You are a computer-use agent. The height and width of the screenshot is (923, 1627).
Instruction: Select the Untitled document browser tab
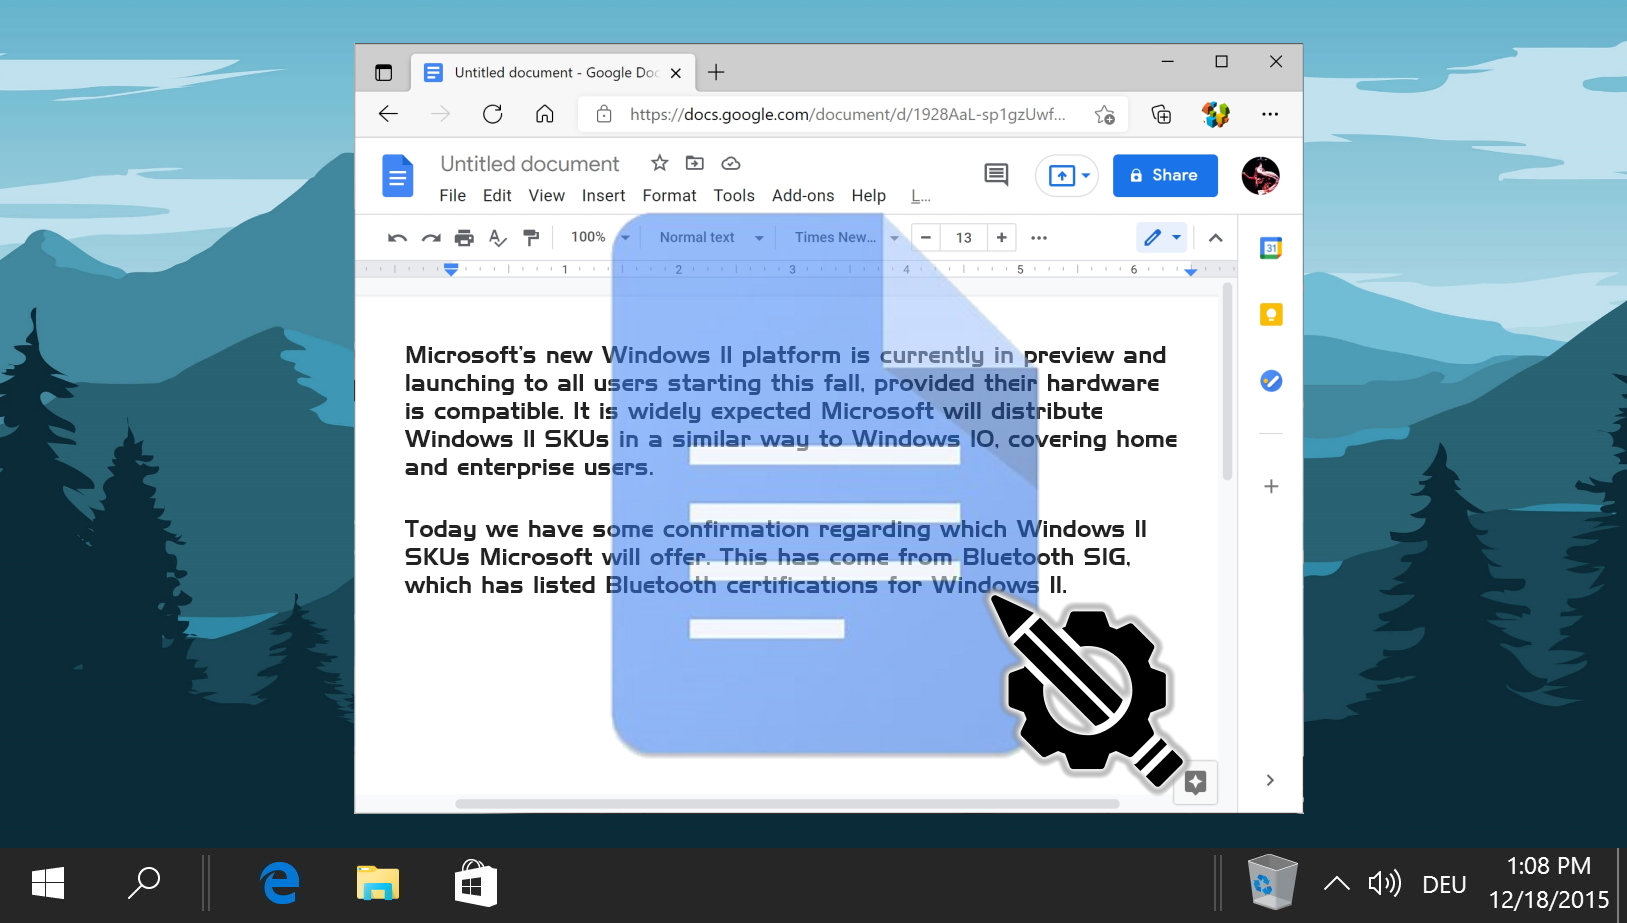(x=553, y=72)
